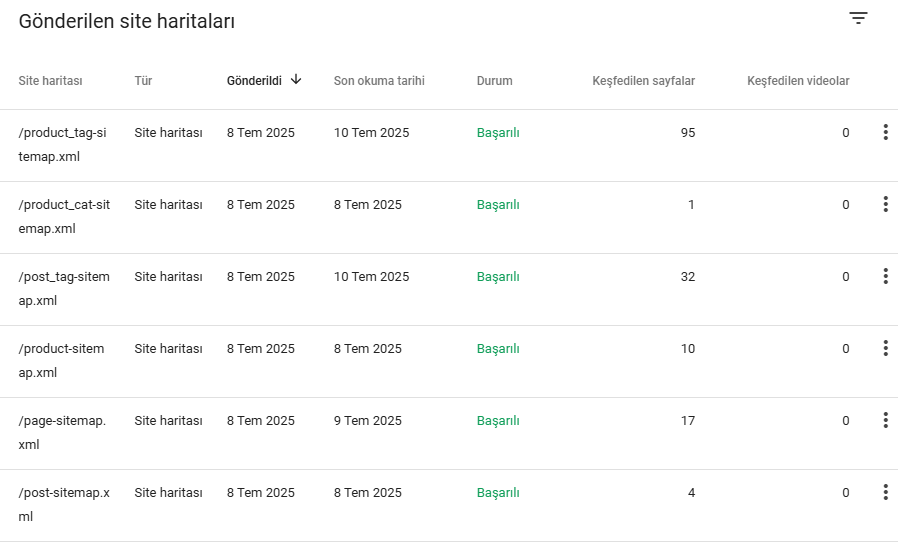Screen dimensions: 898x542
Task: Sort by Keşfedilen videolar column
Action: click(798, 81)
